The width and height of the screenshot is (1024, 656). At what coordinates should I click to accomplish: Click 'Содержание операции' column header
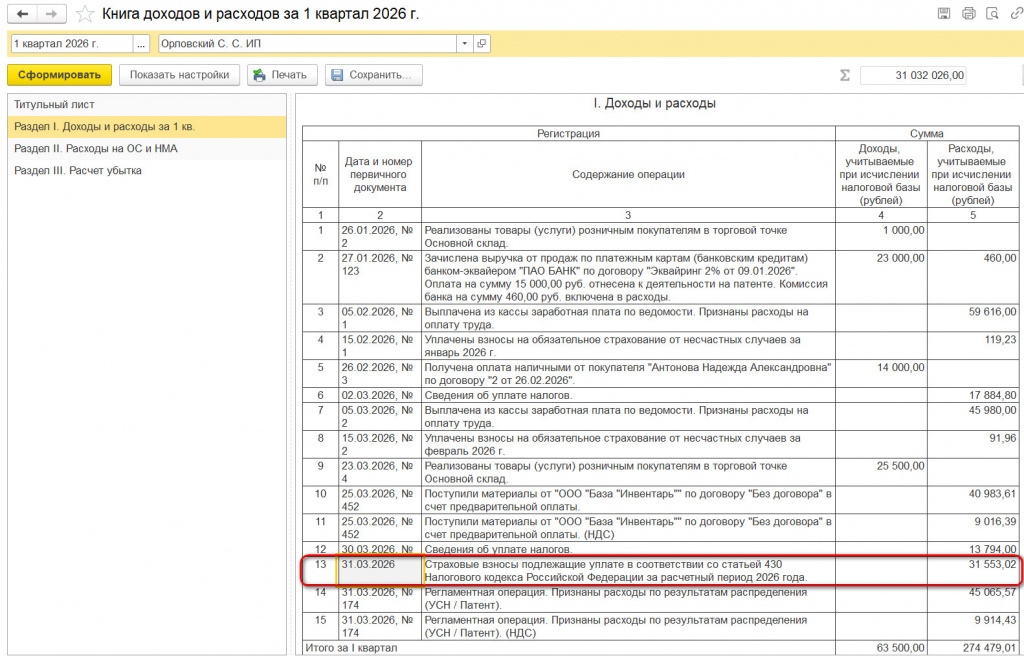click(629, 174)
